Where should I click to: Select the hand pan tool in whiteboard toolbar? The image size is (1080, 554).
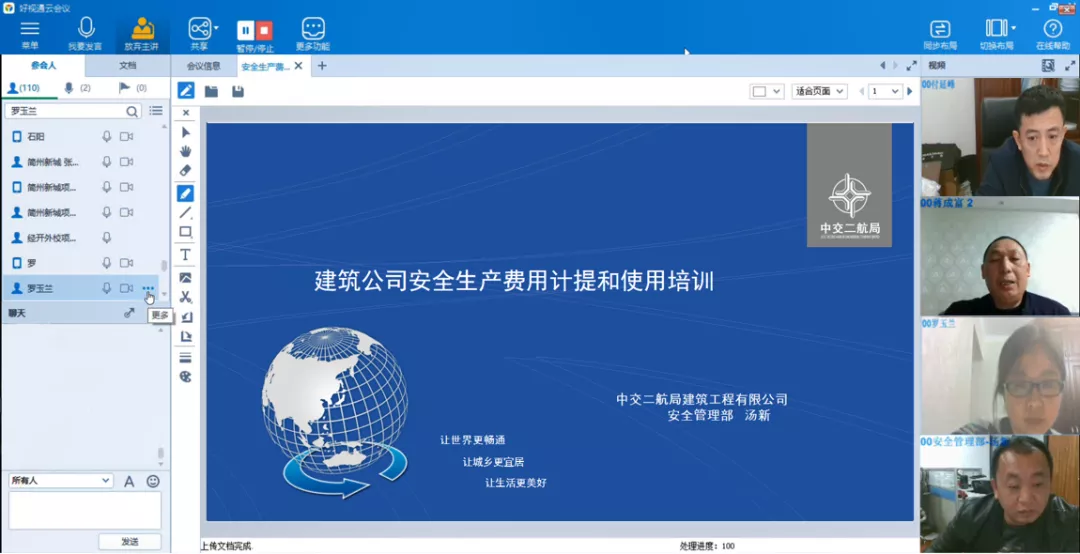coord(185,151)
